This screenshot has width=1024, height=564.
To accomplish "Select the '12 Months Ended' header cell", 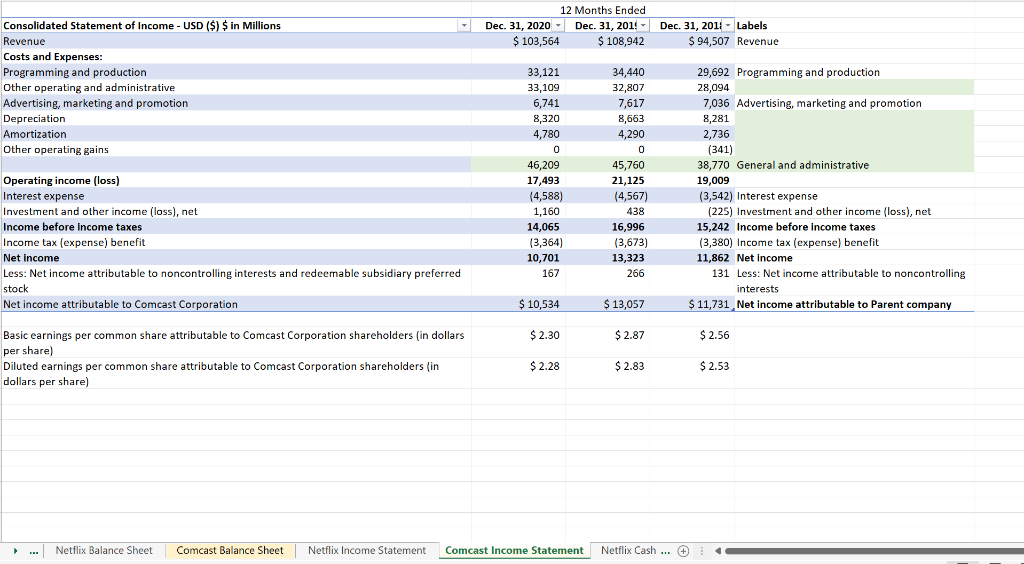I will [x=603, y=10].
